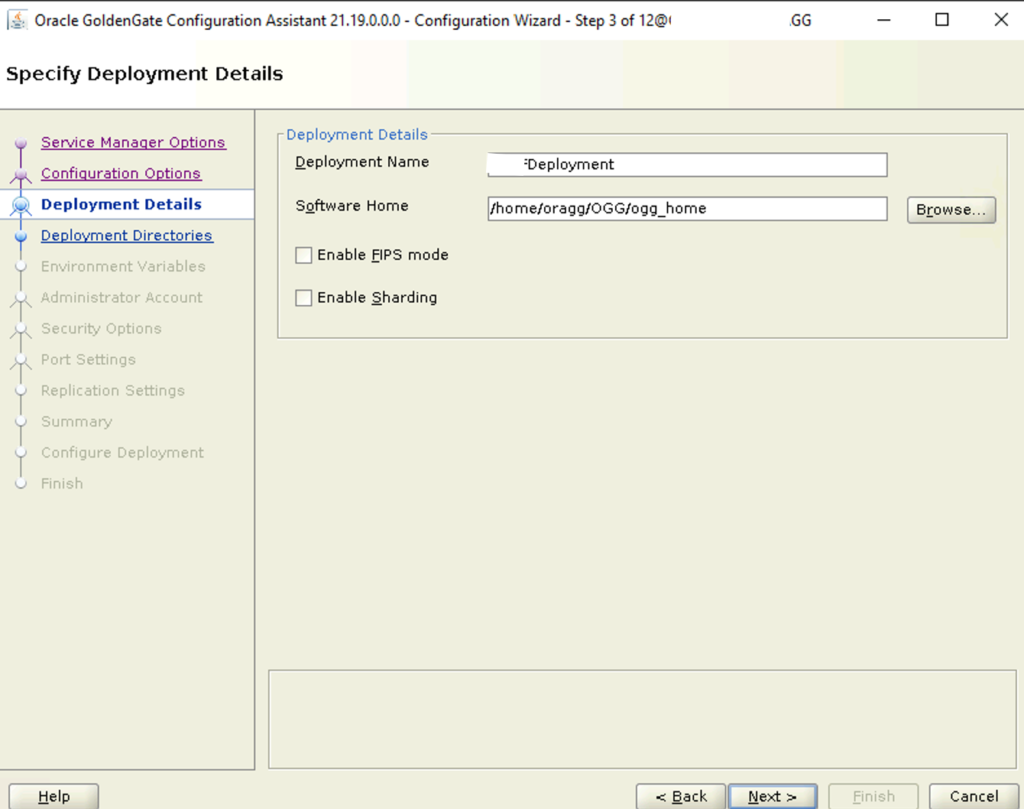Click the current Deployment Details step marker
Screen dimensions: 1024x809
pos(21,206)
